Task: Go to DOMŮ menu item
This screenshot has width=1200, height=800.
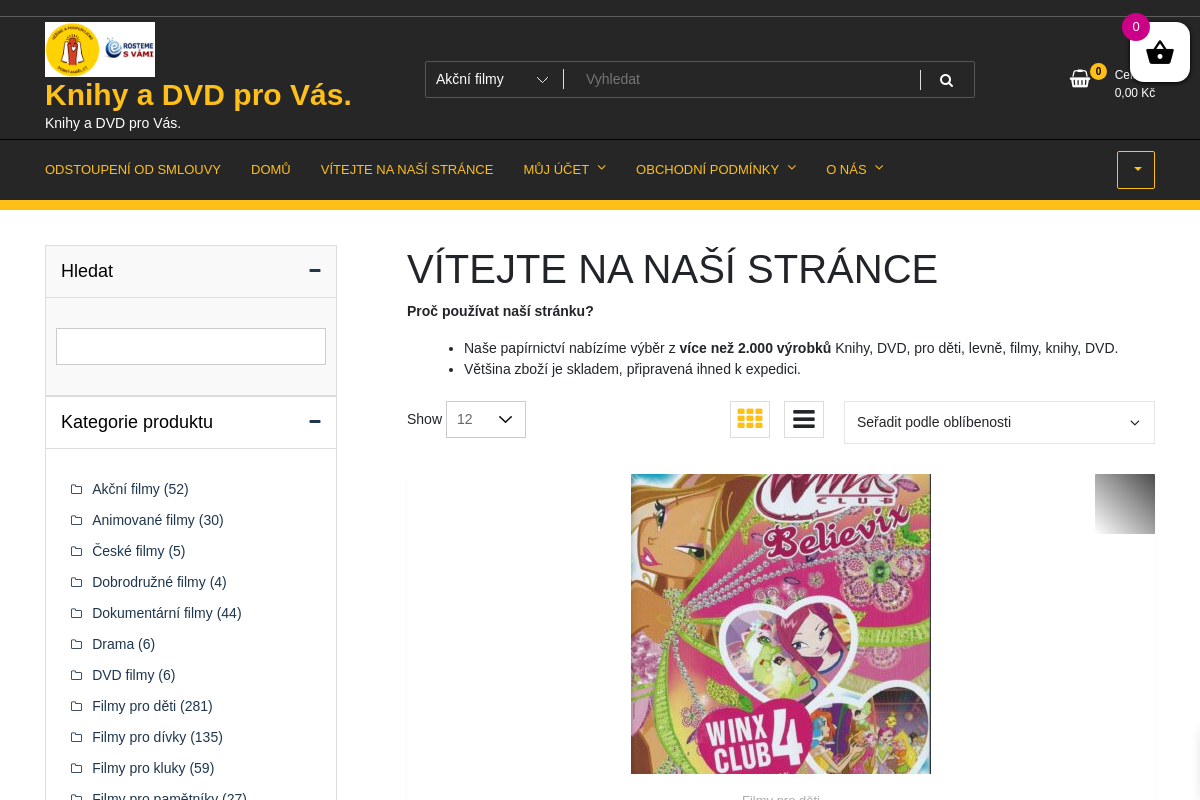Action: click(271, 170)
